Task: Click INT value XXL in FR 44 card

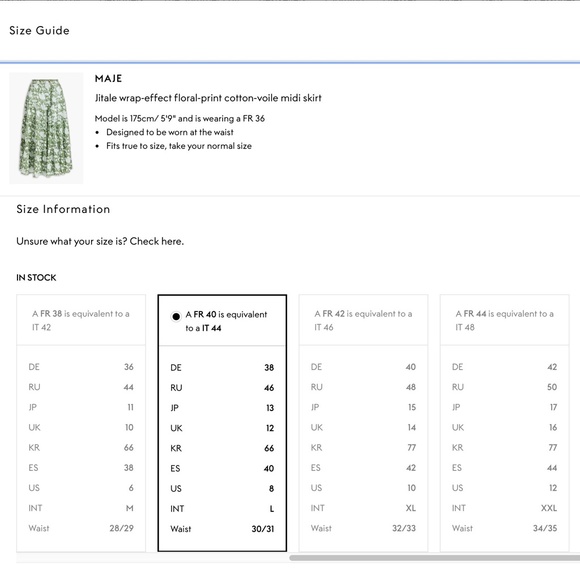Action: (x=549, y=508)
